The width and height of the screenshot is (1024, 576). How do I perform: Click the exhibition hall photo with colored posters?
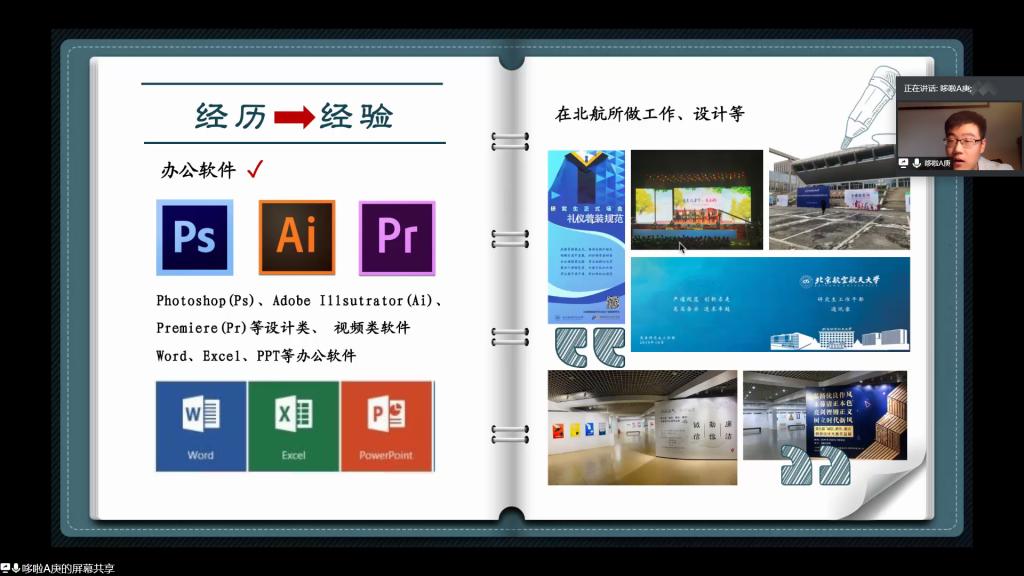tap(643, 428)
